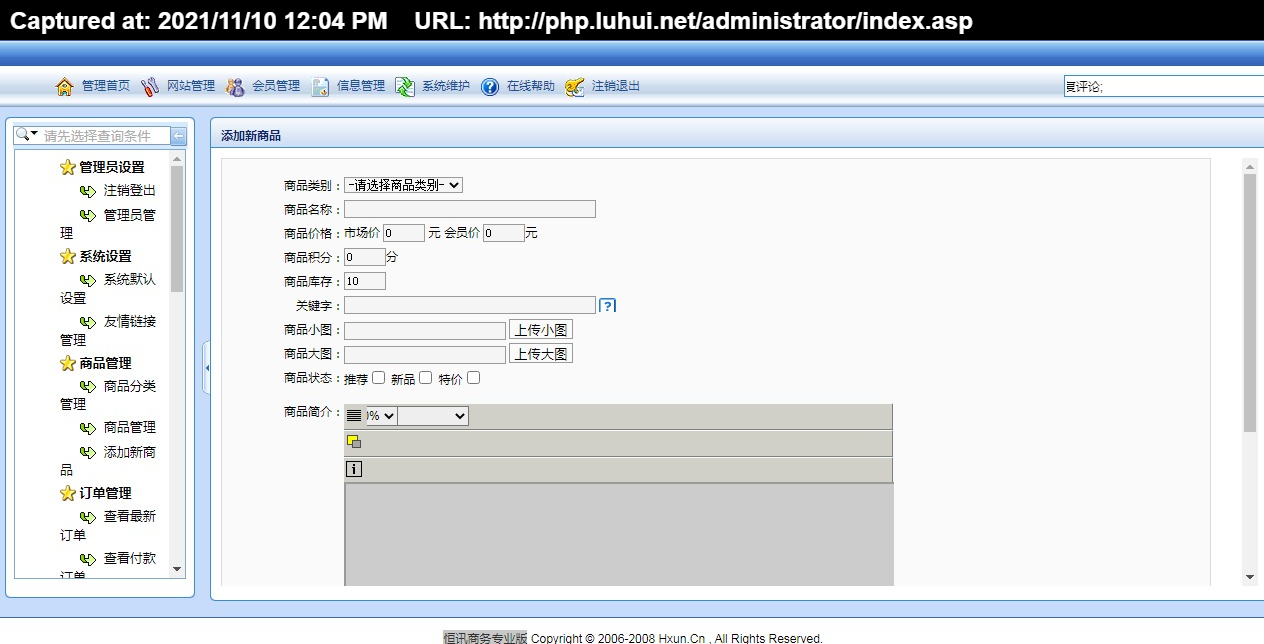Image resolution: width=1264 pixels, height=644 pixels.
Task: Click the 商品名称 input field
Action: 470,209
